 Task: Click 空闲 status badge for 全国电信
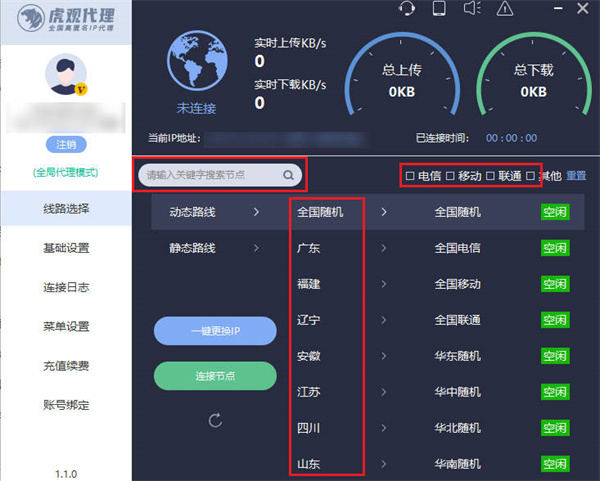click(555, 248)
